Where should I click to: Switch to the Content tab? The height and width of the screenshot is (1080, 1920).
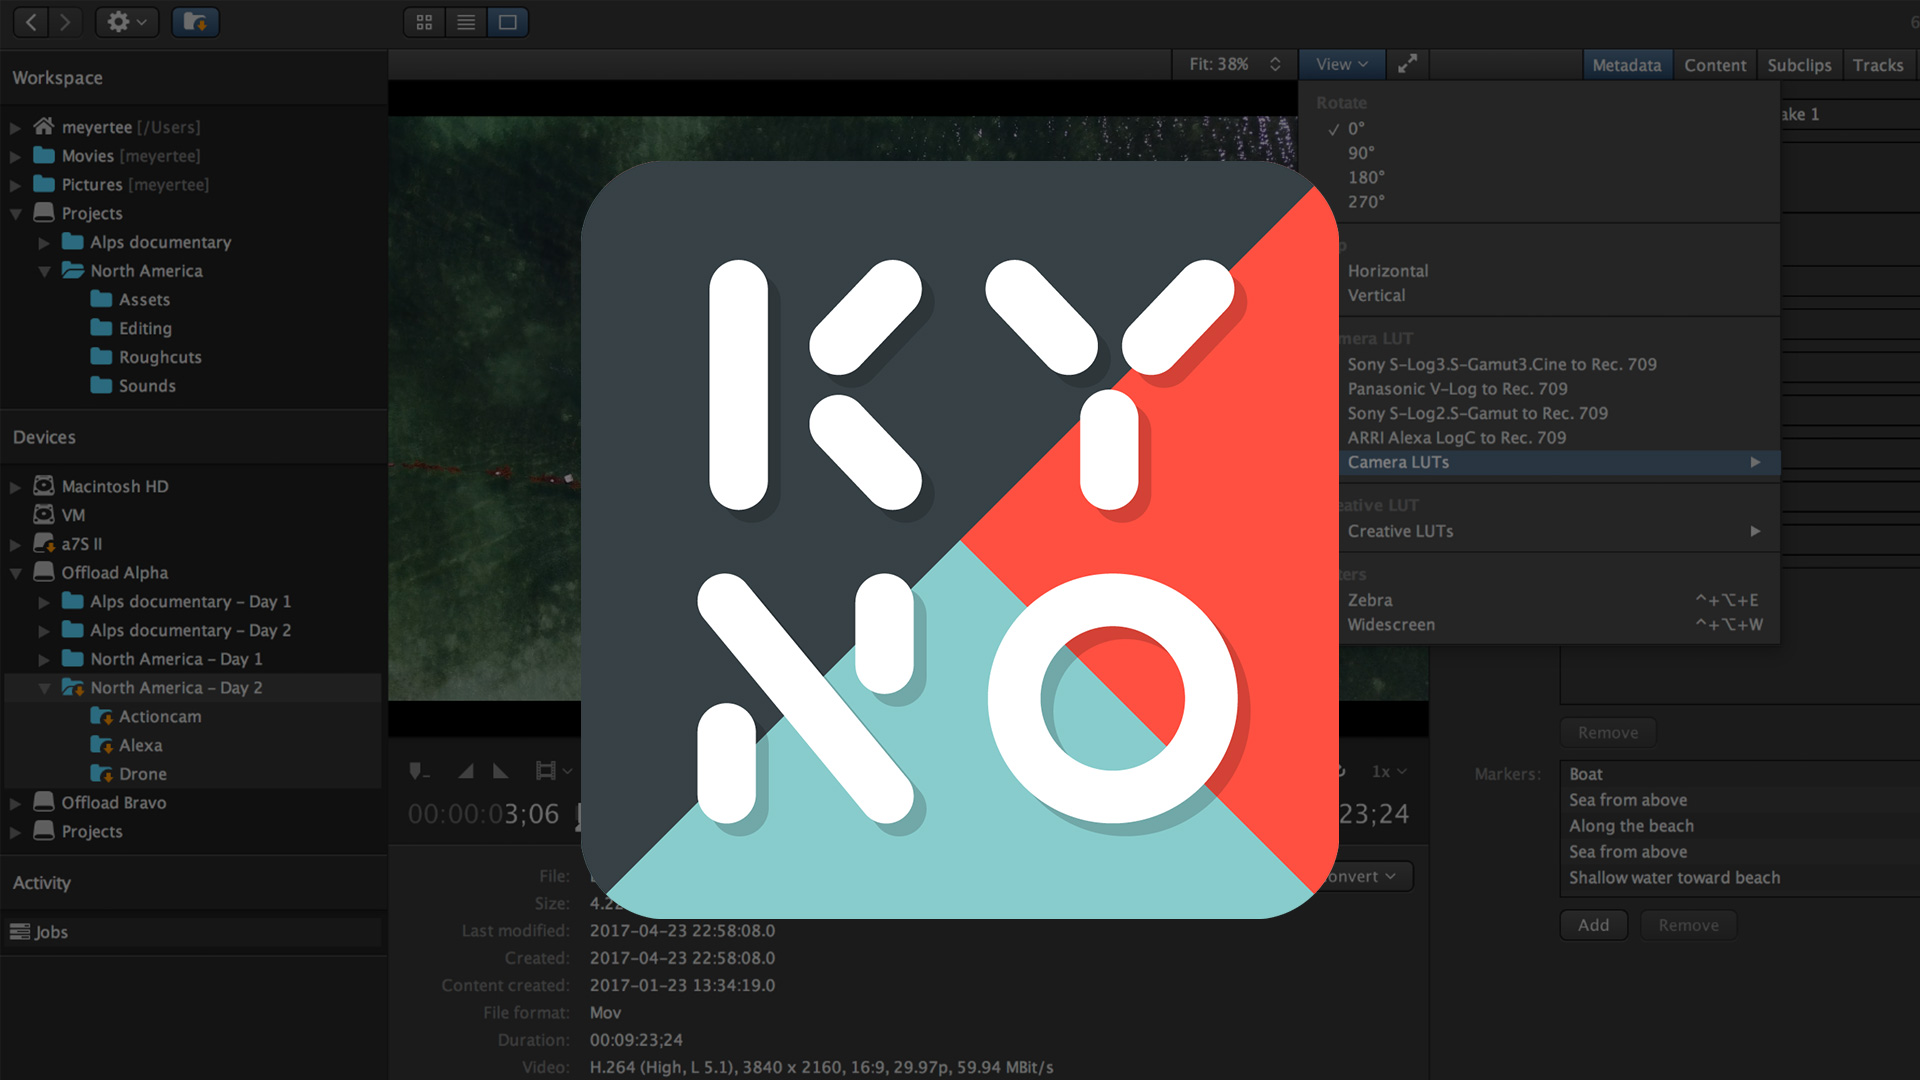click(x=1715, y=65)
